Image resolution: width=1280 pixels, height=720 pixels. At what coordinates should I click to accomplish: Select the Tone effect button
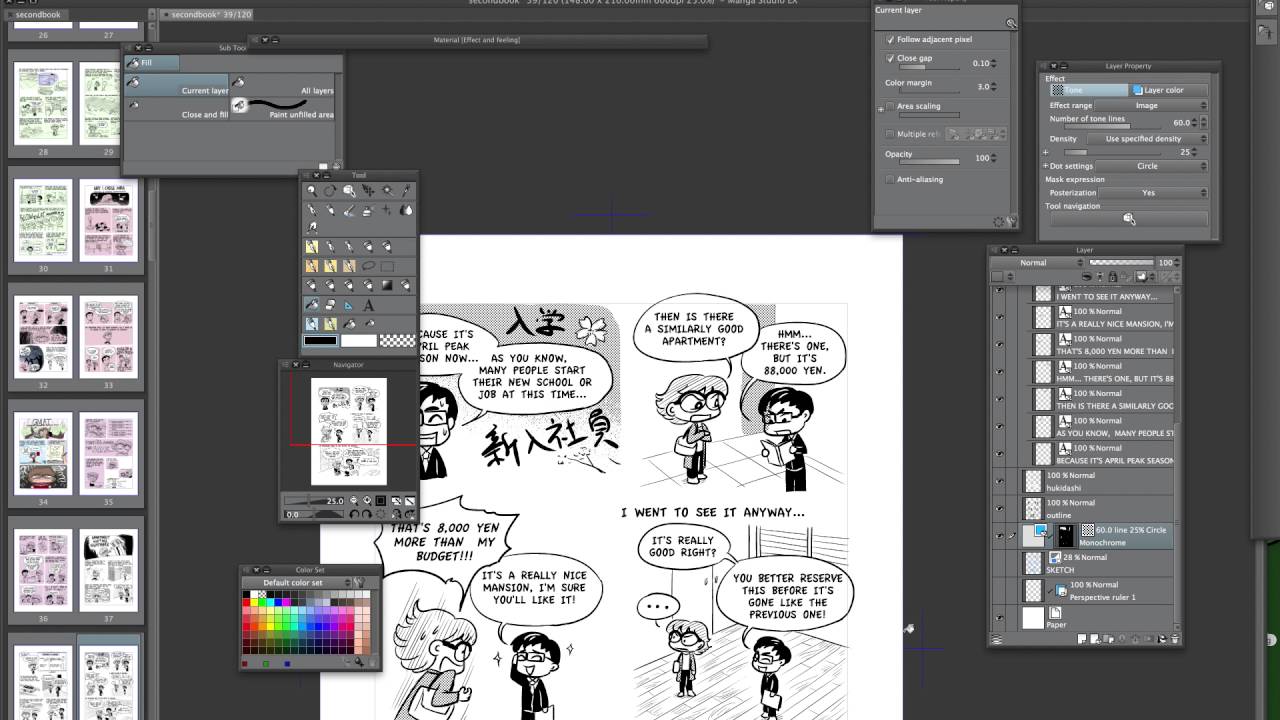[1088, 90]
